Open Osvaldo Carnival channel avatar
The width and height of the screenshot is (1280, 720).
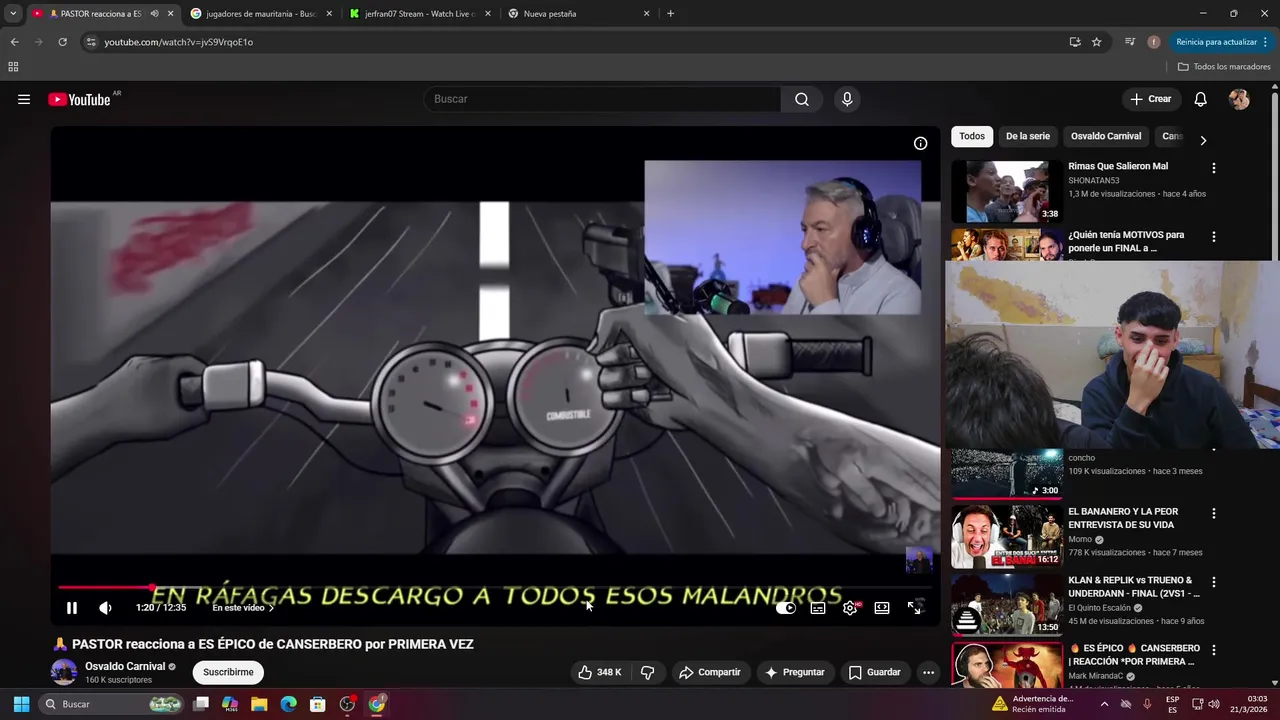click(x=64, y=672)
